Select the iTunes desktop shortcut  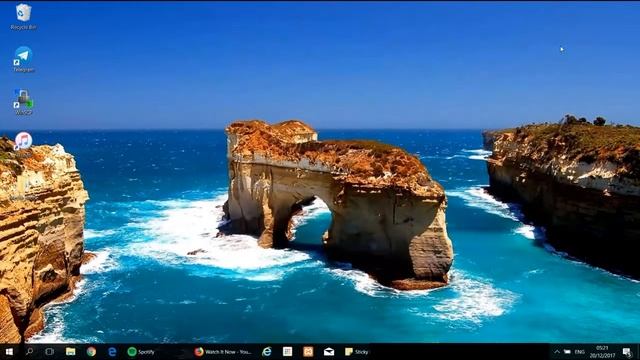(x=23, y=144)
